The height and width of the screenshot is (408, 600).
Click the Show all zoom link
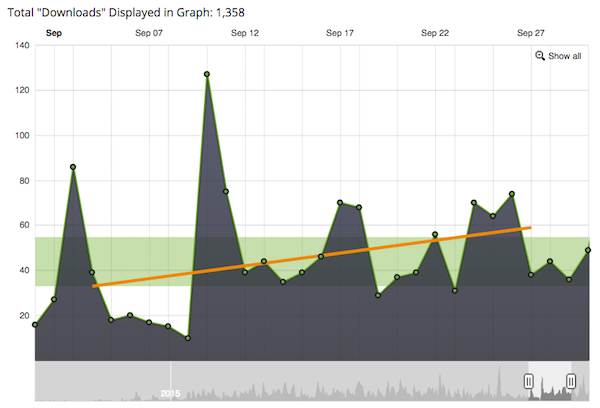pos(564,56)
